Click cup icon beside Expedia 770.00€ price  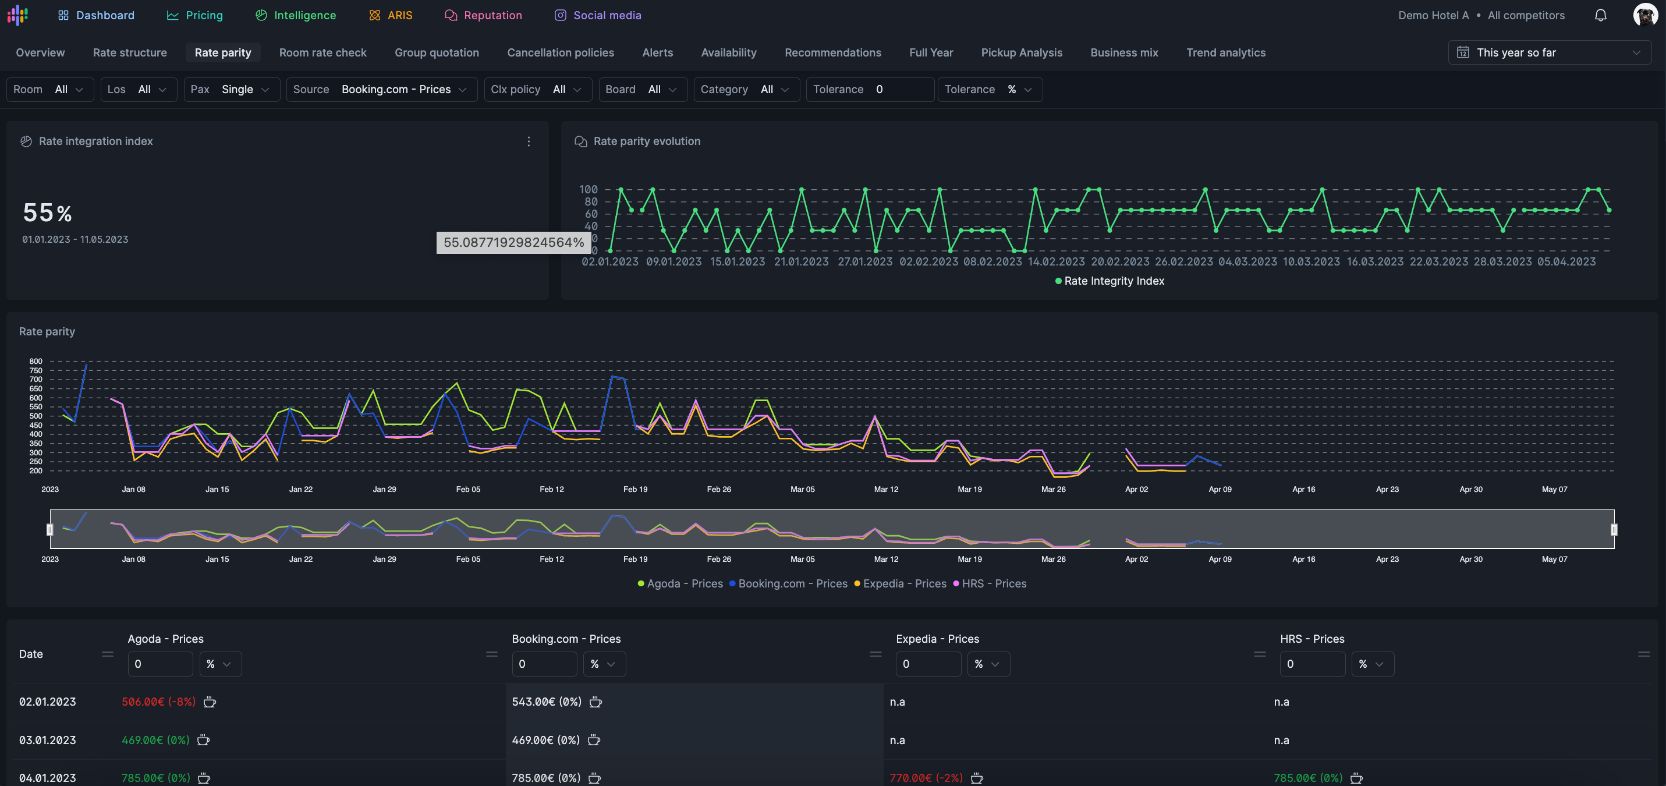coord(977,778)
